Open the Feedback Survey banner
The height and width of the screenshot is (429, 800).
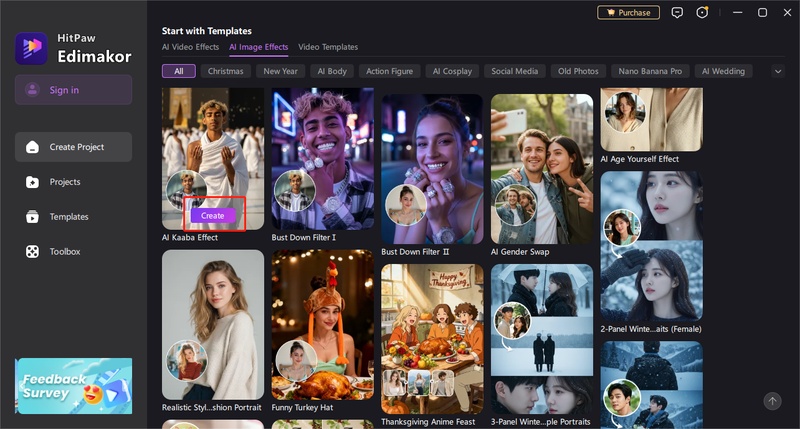pyautogui.click(x=73, y=386)
